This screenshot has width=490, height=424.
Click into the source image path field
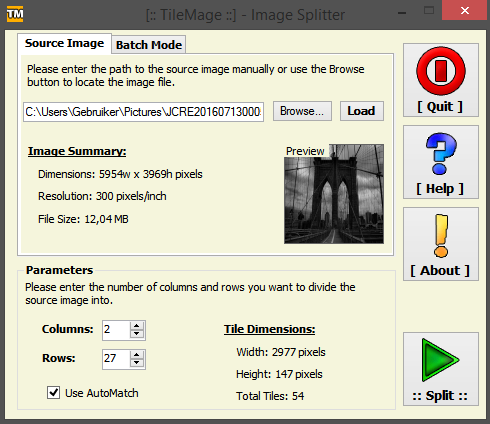click(143, 112)
